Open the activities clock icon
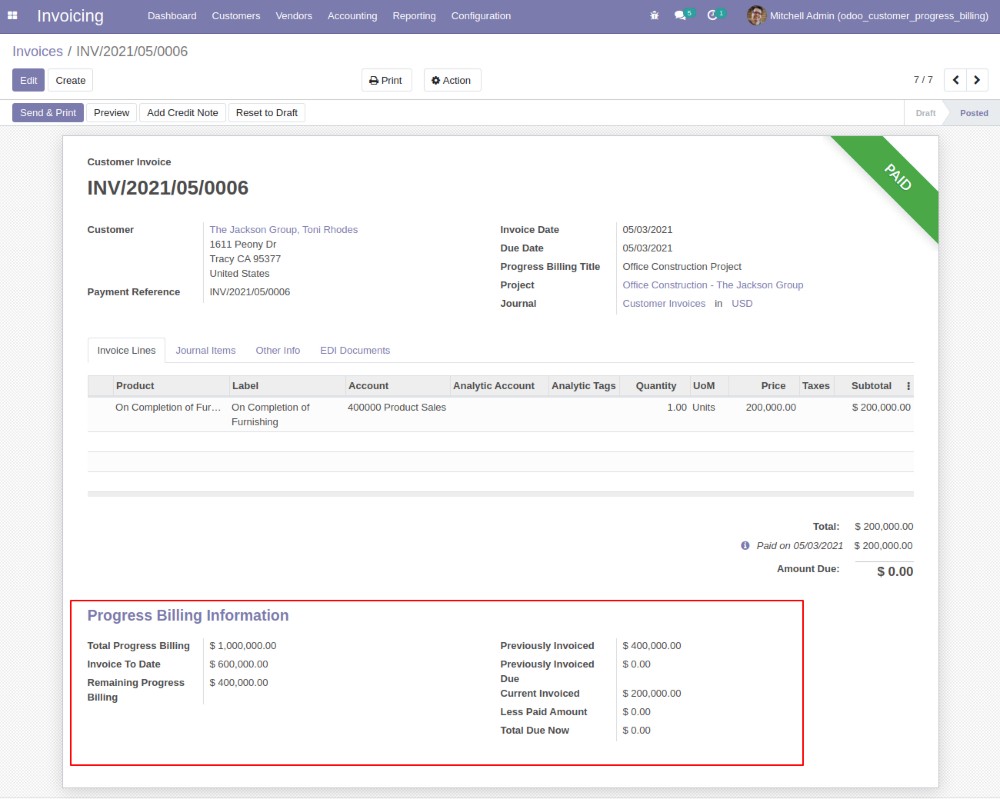This screenshot has height=799, width=1000. point(713,16)
